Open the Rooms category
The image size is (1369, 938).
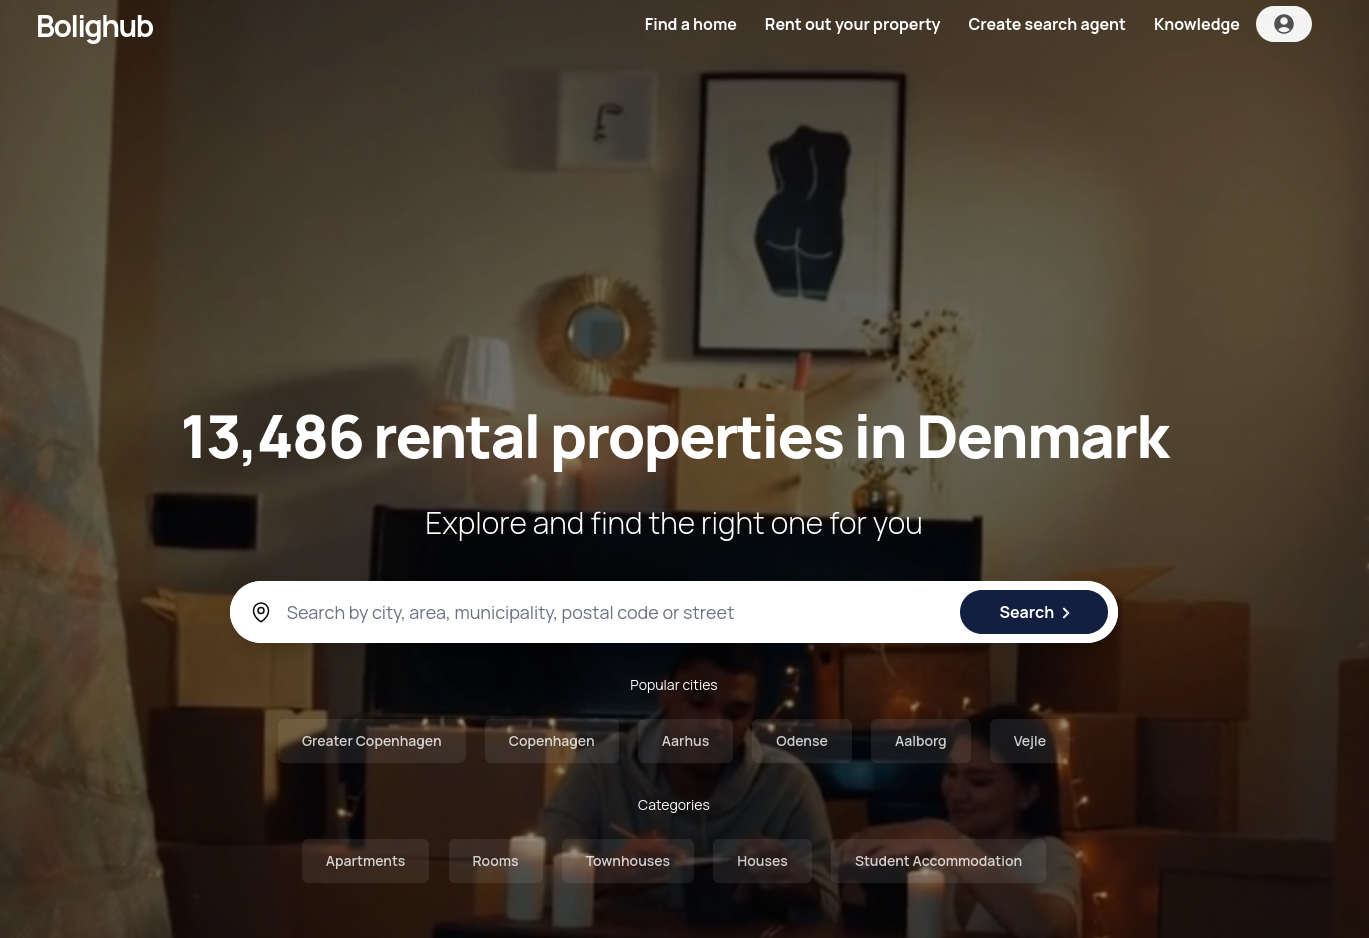pos(495,861)
